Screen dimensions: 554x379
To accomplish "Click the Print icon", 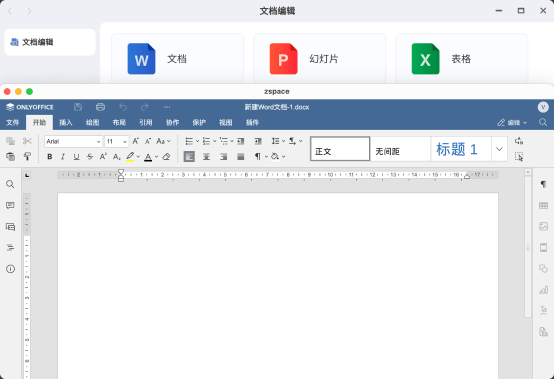I will (x=100, y=107).
